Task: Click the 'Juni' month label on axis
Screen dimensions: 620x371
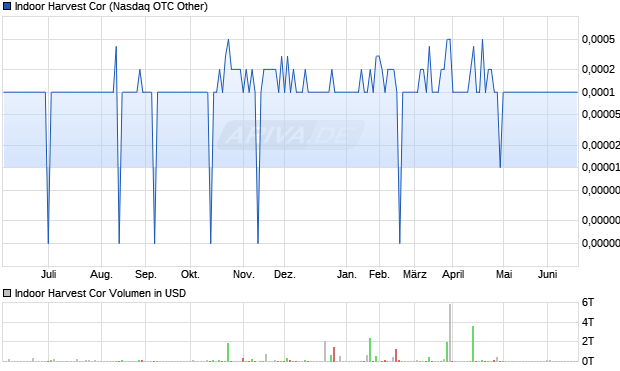Action: (547, 274)
